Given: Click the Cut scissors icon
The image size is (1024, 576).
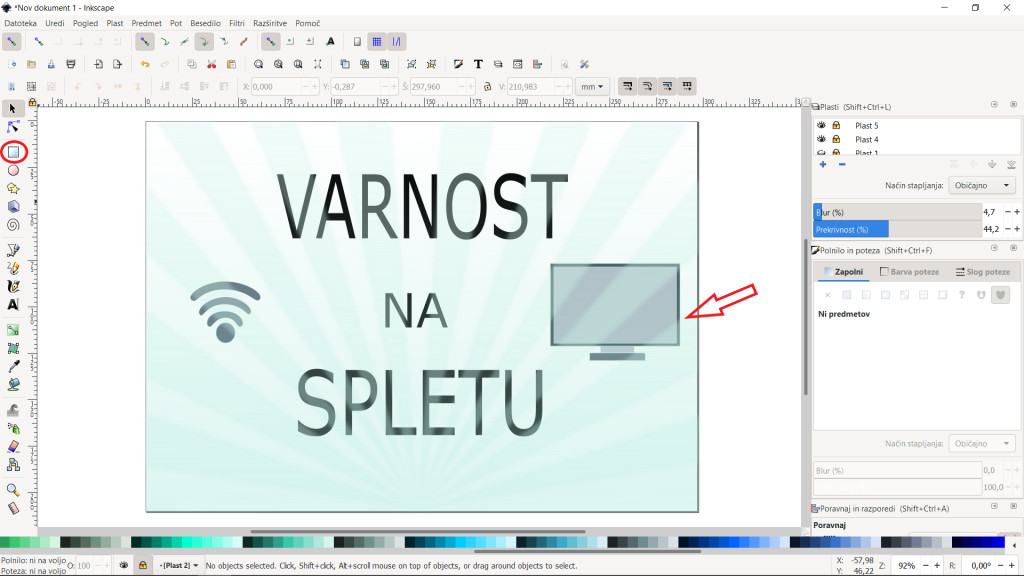Looking at the screenshot, I should click(212, 64).
